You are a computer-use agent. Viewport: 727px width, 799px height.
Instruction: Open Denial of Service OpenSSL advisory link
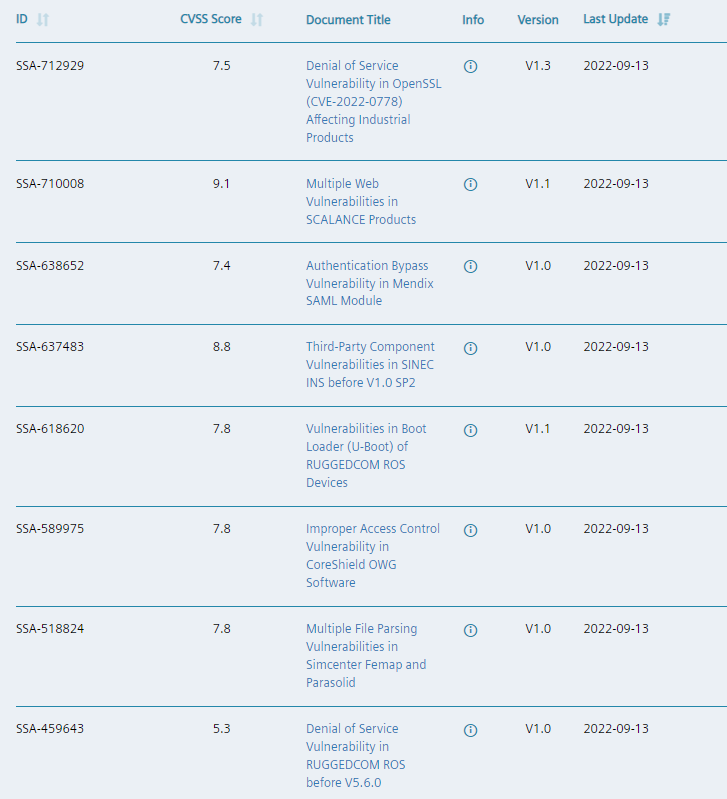pyautogui.click(x=373, y=101)
